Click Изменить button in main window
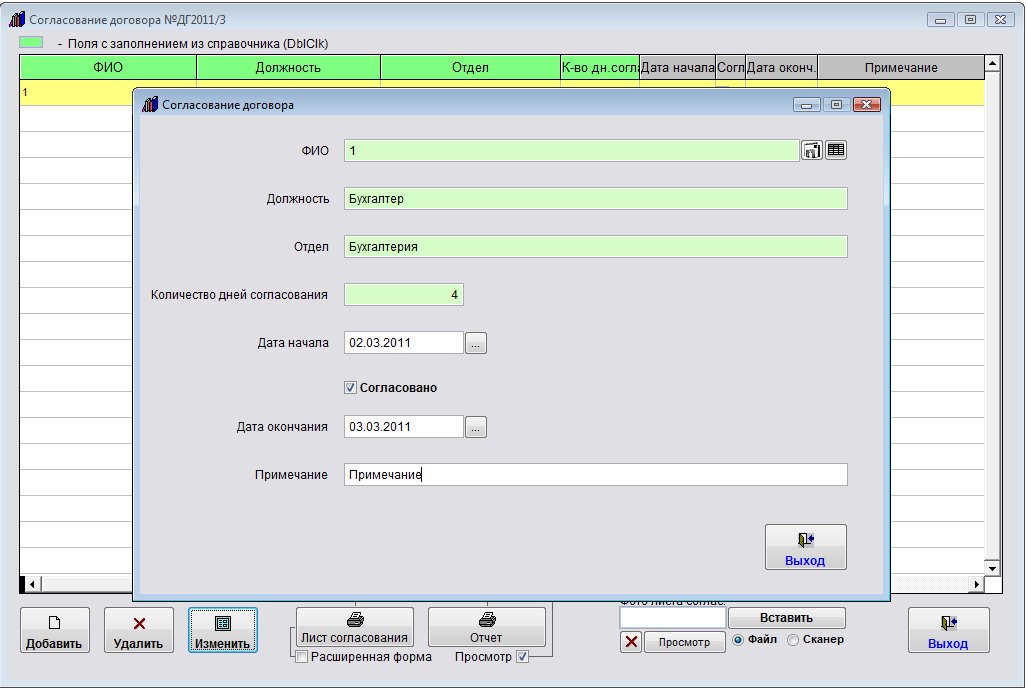The height and width of the screenshot is (688, 1027). click(x=223, y=630)
